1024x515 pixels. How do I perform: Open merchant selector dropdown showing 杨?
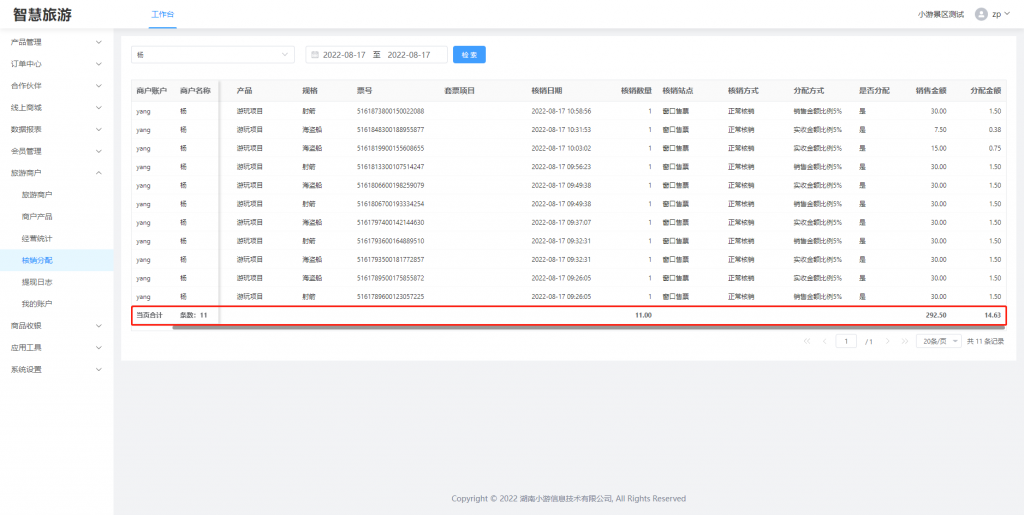(x=213, y=54)
